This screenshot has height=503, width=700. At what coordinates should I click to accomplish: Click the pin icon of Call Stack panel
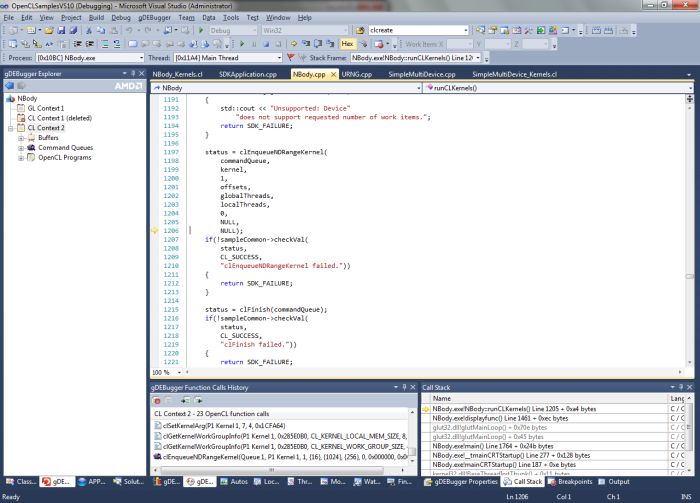click(681, 387)
